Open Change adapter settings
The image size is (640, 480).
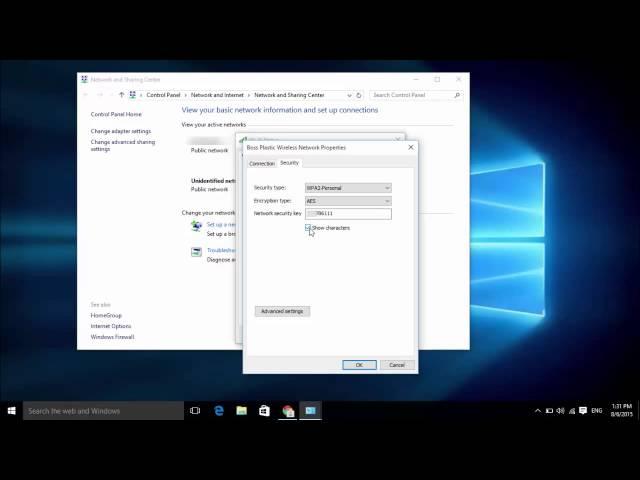pyautogui.click(x=120, y=131)
